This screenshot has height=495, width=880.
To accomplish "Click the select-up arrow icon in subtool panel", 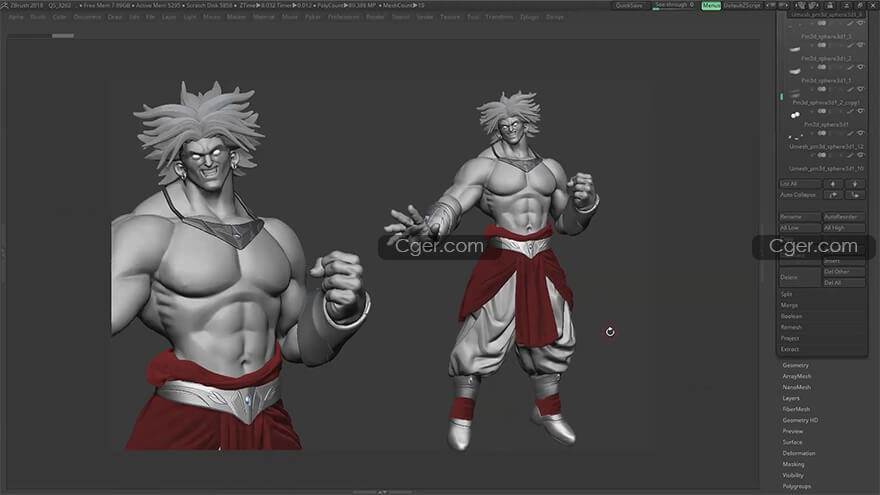I will click(x=832, y=184).
